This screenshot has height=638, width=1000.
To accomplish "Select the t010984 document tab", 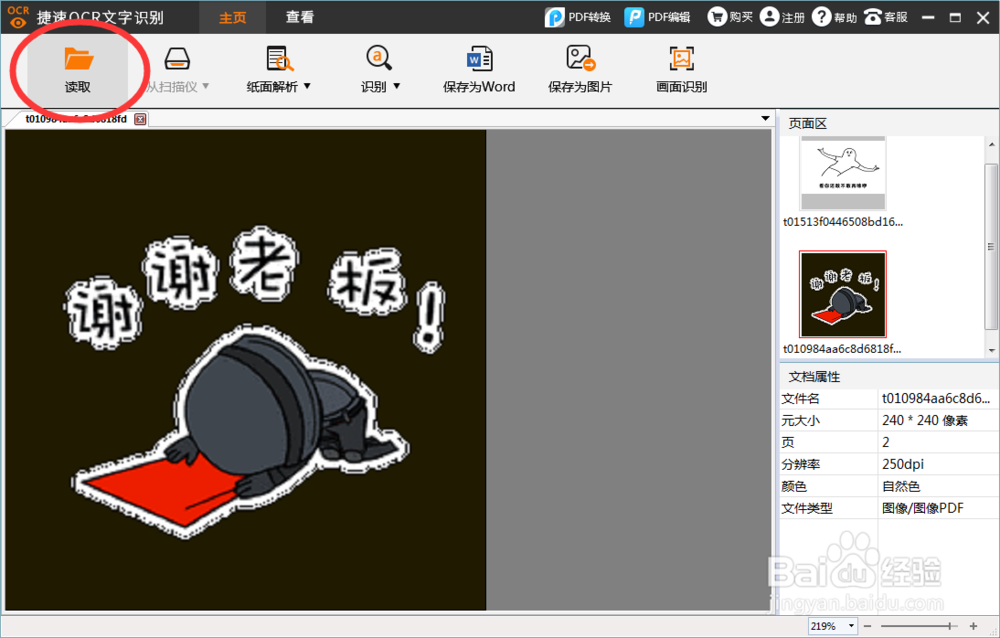I will click(x=76, y=119).
